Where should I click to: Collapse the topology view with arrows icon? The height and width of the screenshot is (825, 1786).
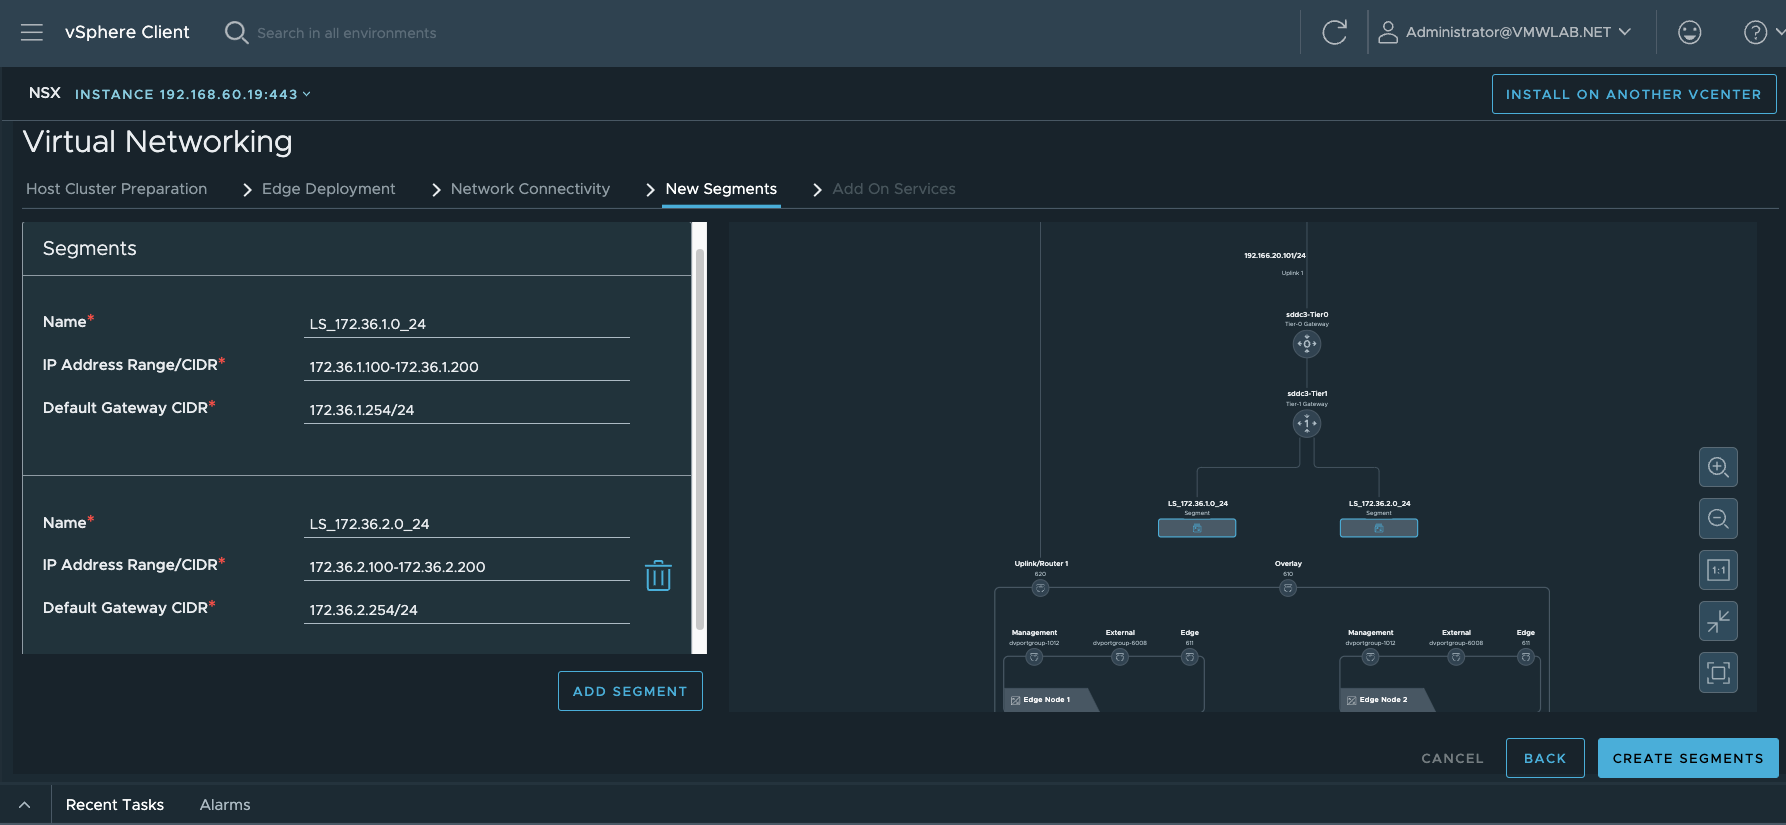click(1718, 621)
